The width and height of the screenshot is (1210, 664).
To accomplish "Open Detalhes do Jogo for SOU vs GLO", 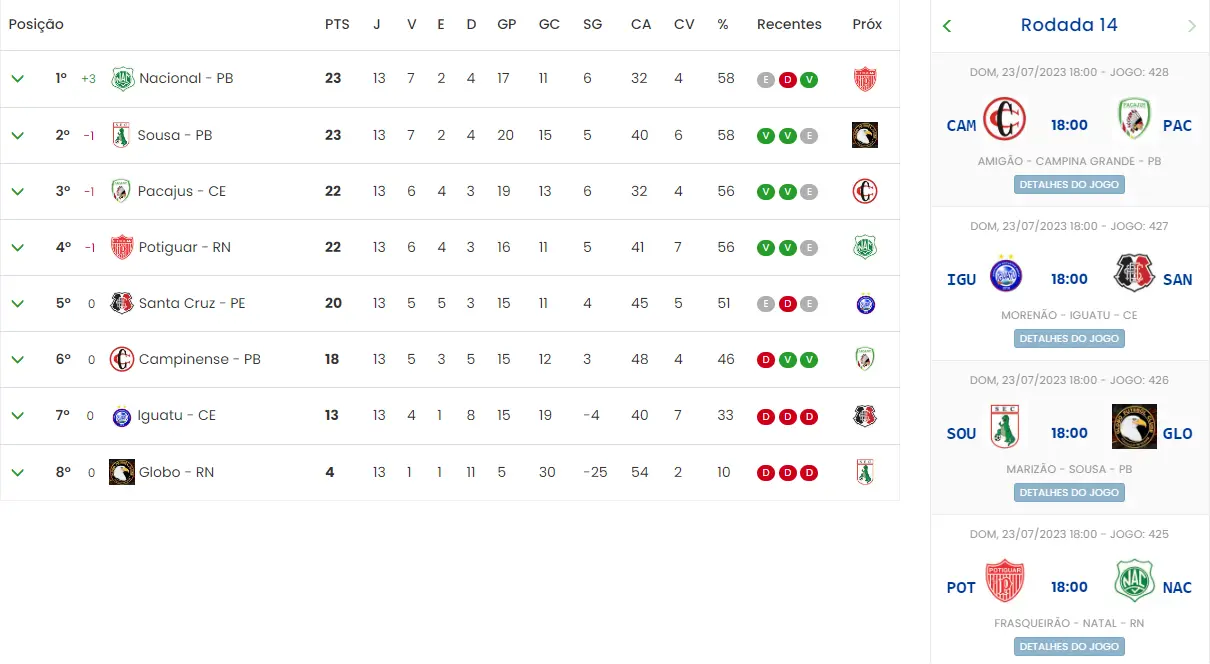I will click(x=1069, y=493).
